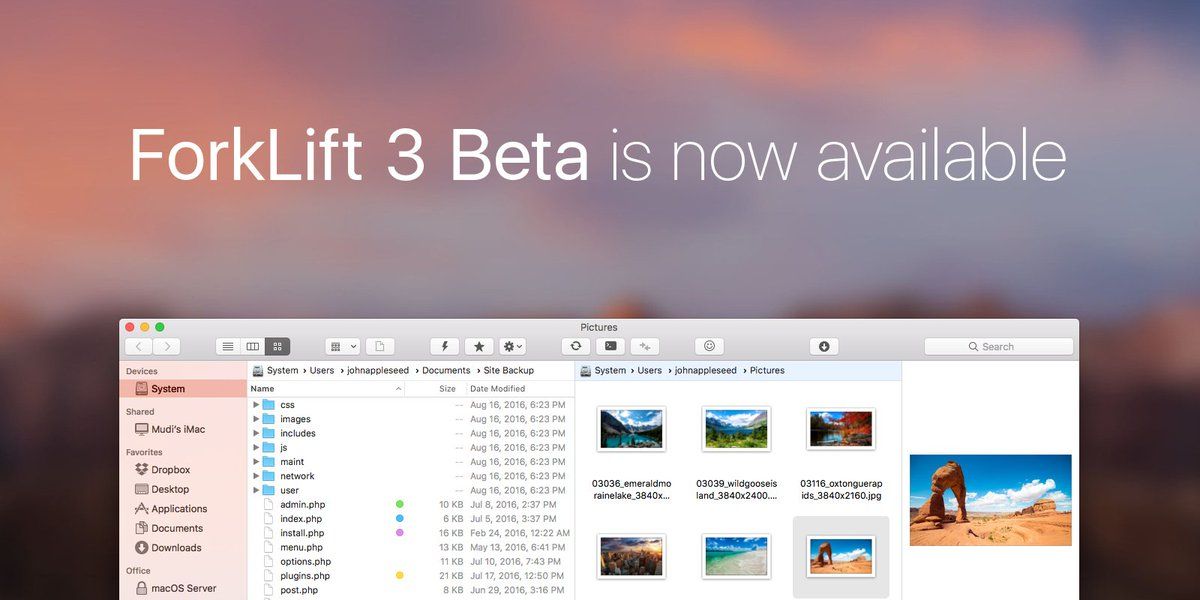Open the gear action dropdown menu
1200x600 pixels.
tap(513, 346)
